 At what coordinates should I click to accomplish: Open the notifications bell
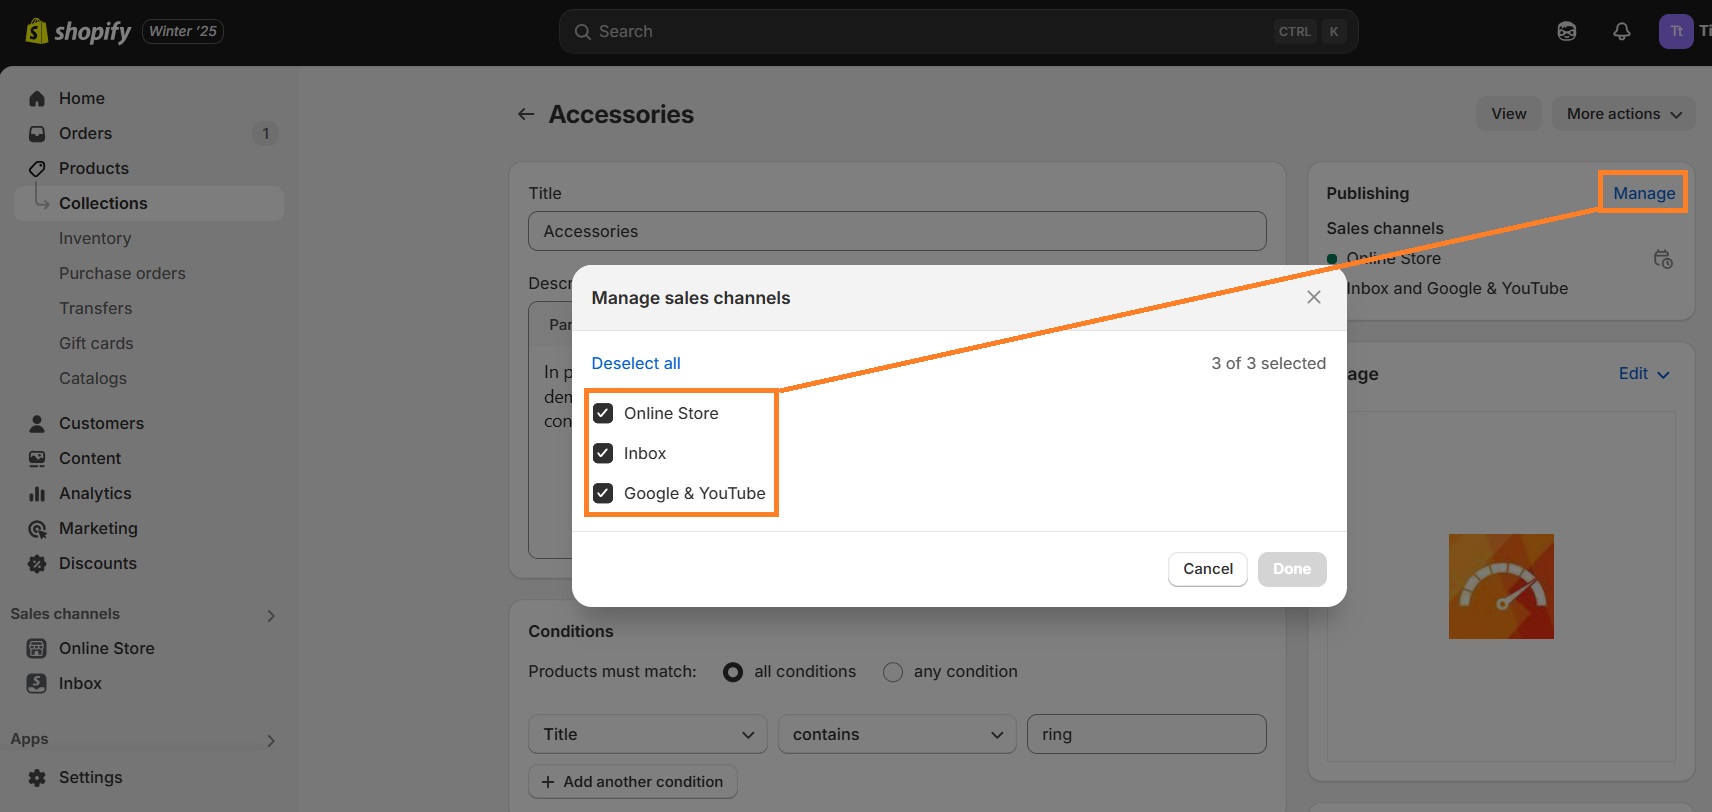click(x=1622, y=31)
